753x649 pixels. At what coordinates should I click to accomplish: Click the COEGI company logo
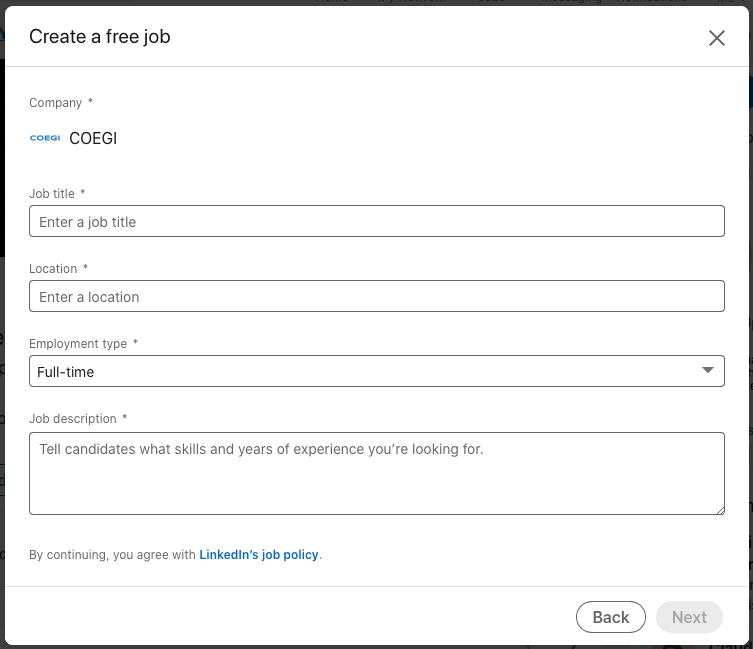tap(45, 138)
